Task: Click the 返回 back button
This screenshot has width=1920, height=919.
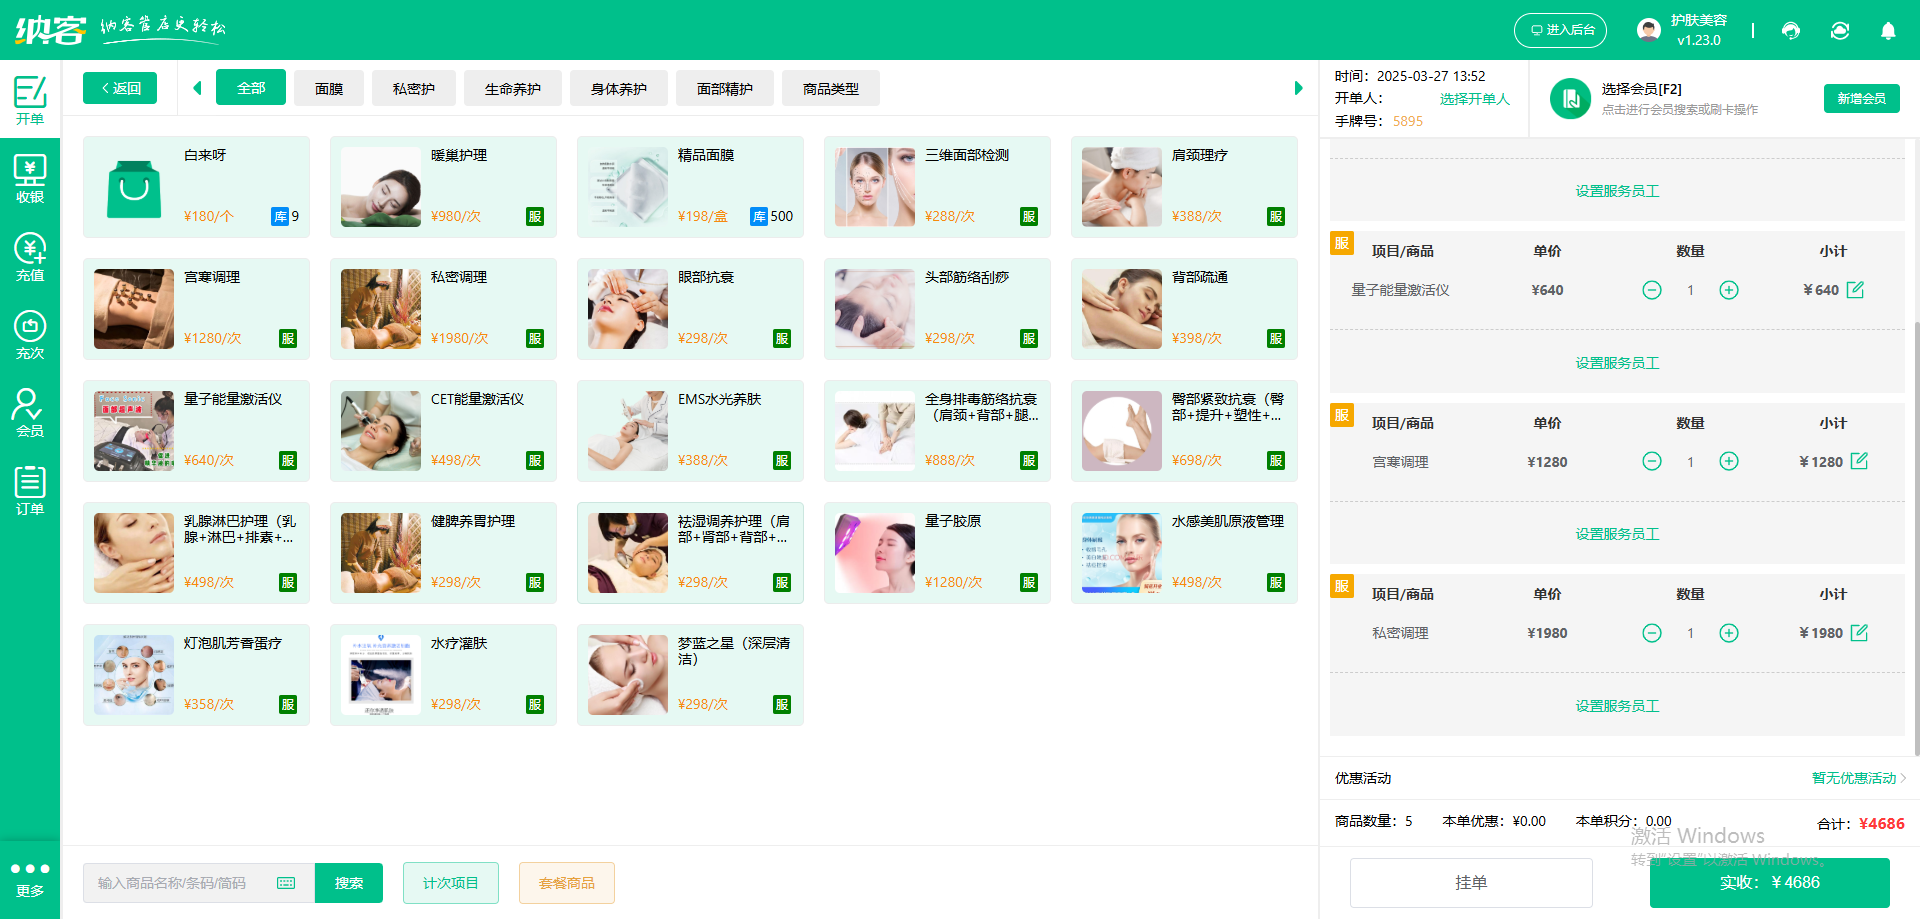Action: click(x=120, y=88)
